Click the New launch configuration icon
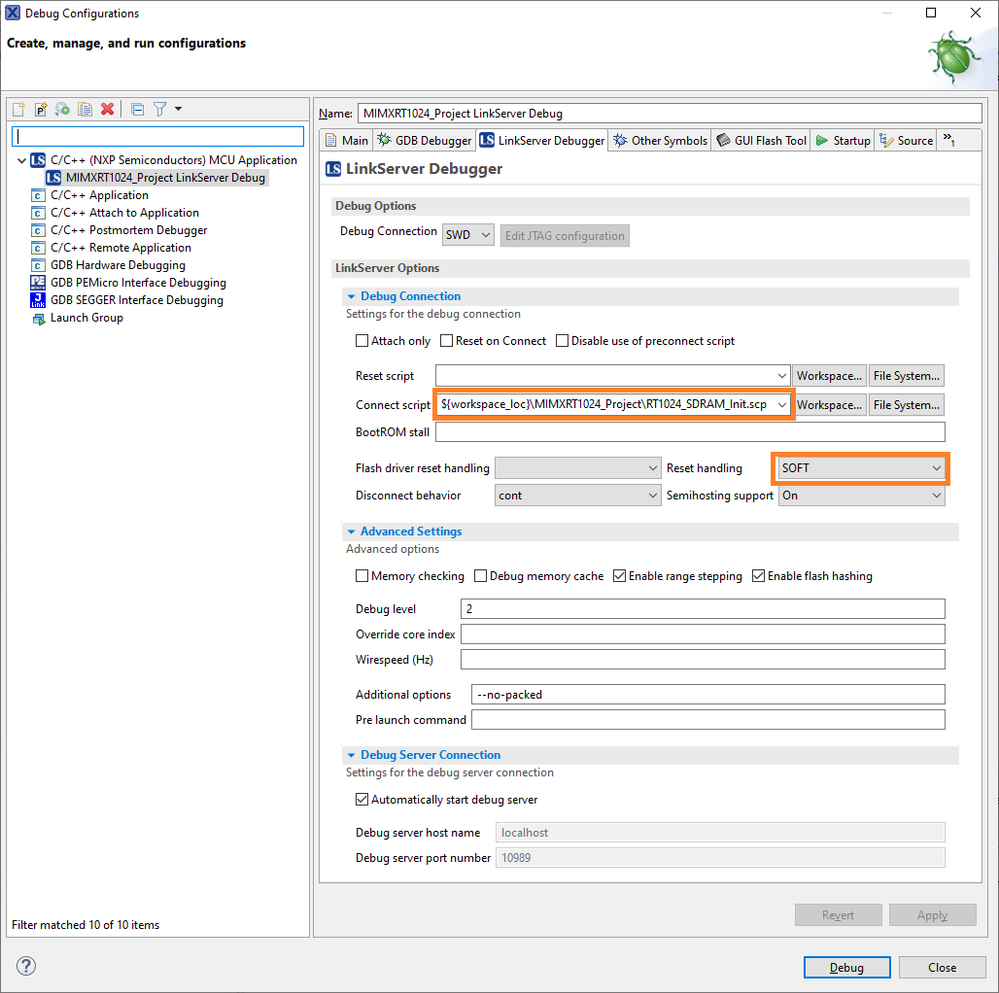 pos(21,109)
